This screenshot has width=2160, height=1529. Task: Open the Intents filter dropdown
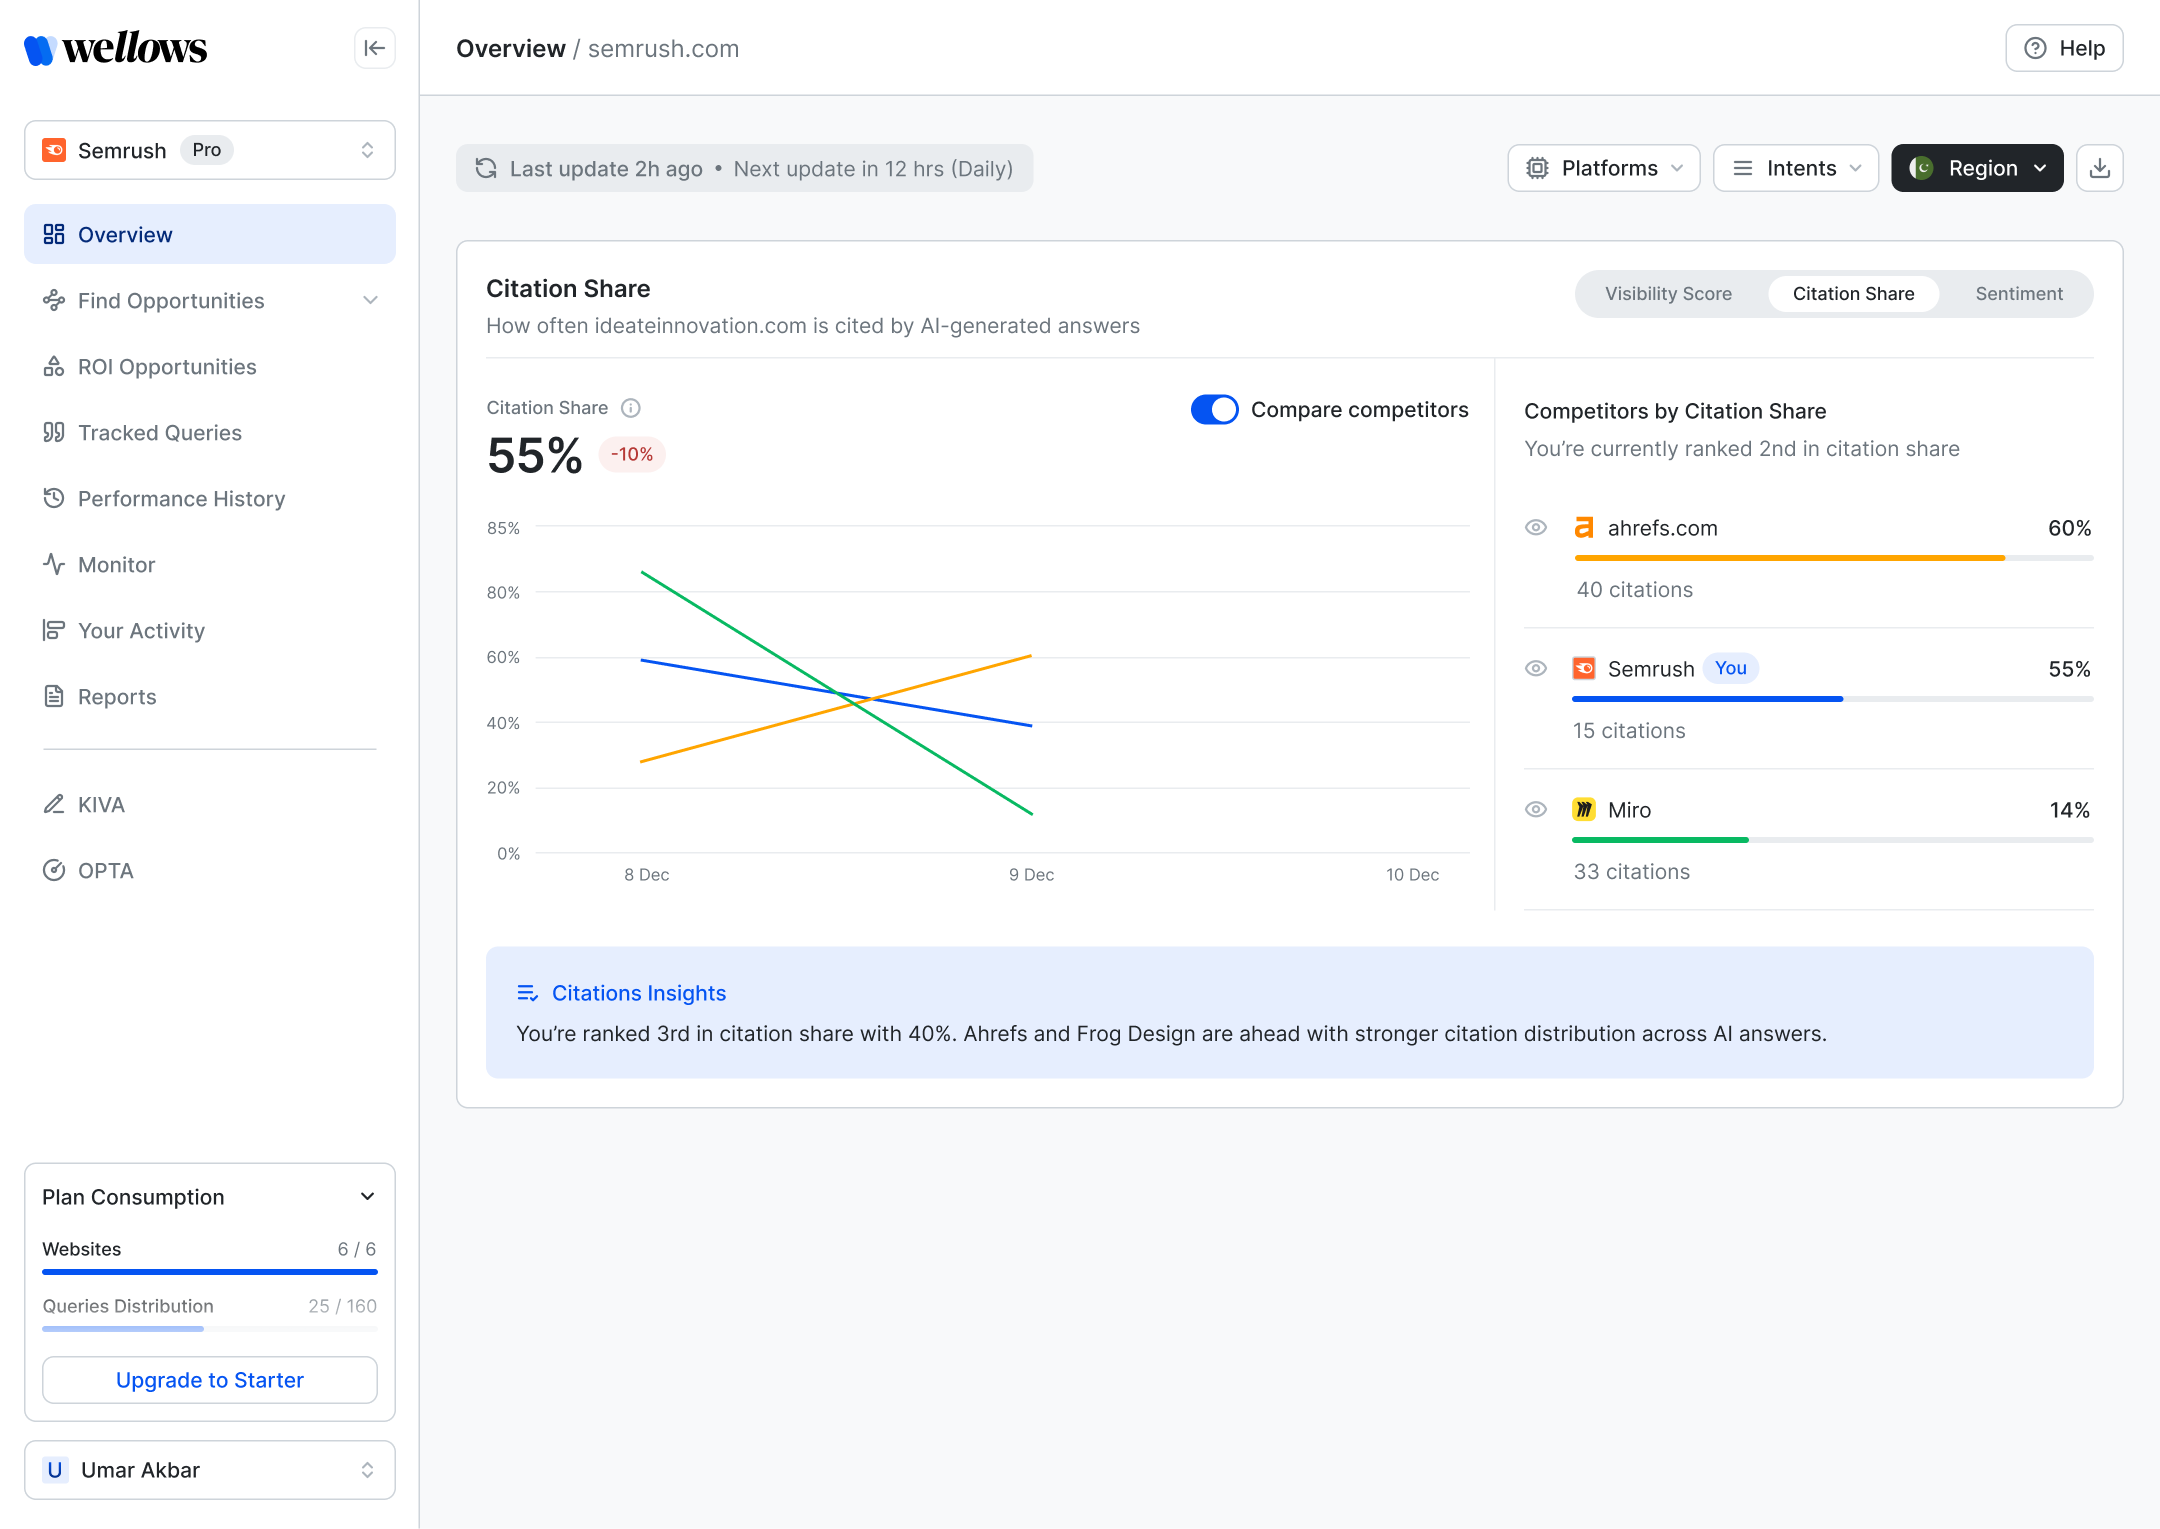coord(1796,168)
